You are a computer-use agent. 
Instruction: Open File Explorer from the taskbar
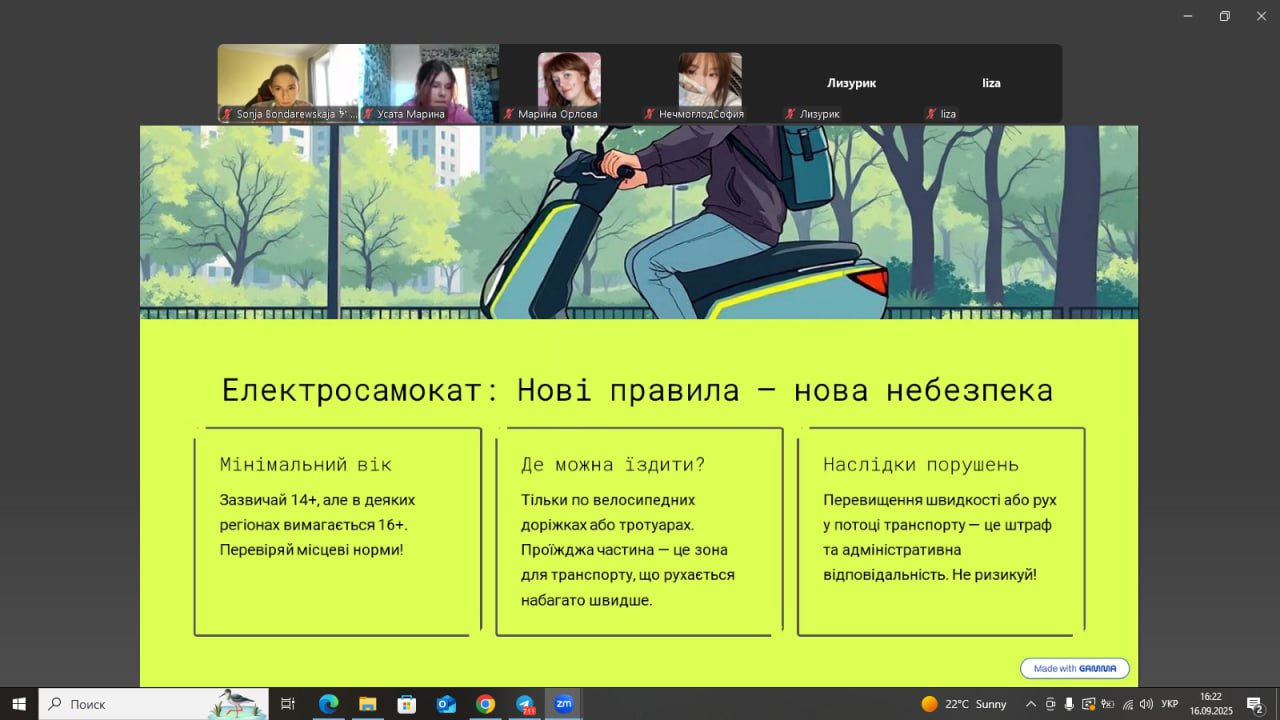click(367, 704)
